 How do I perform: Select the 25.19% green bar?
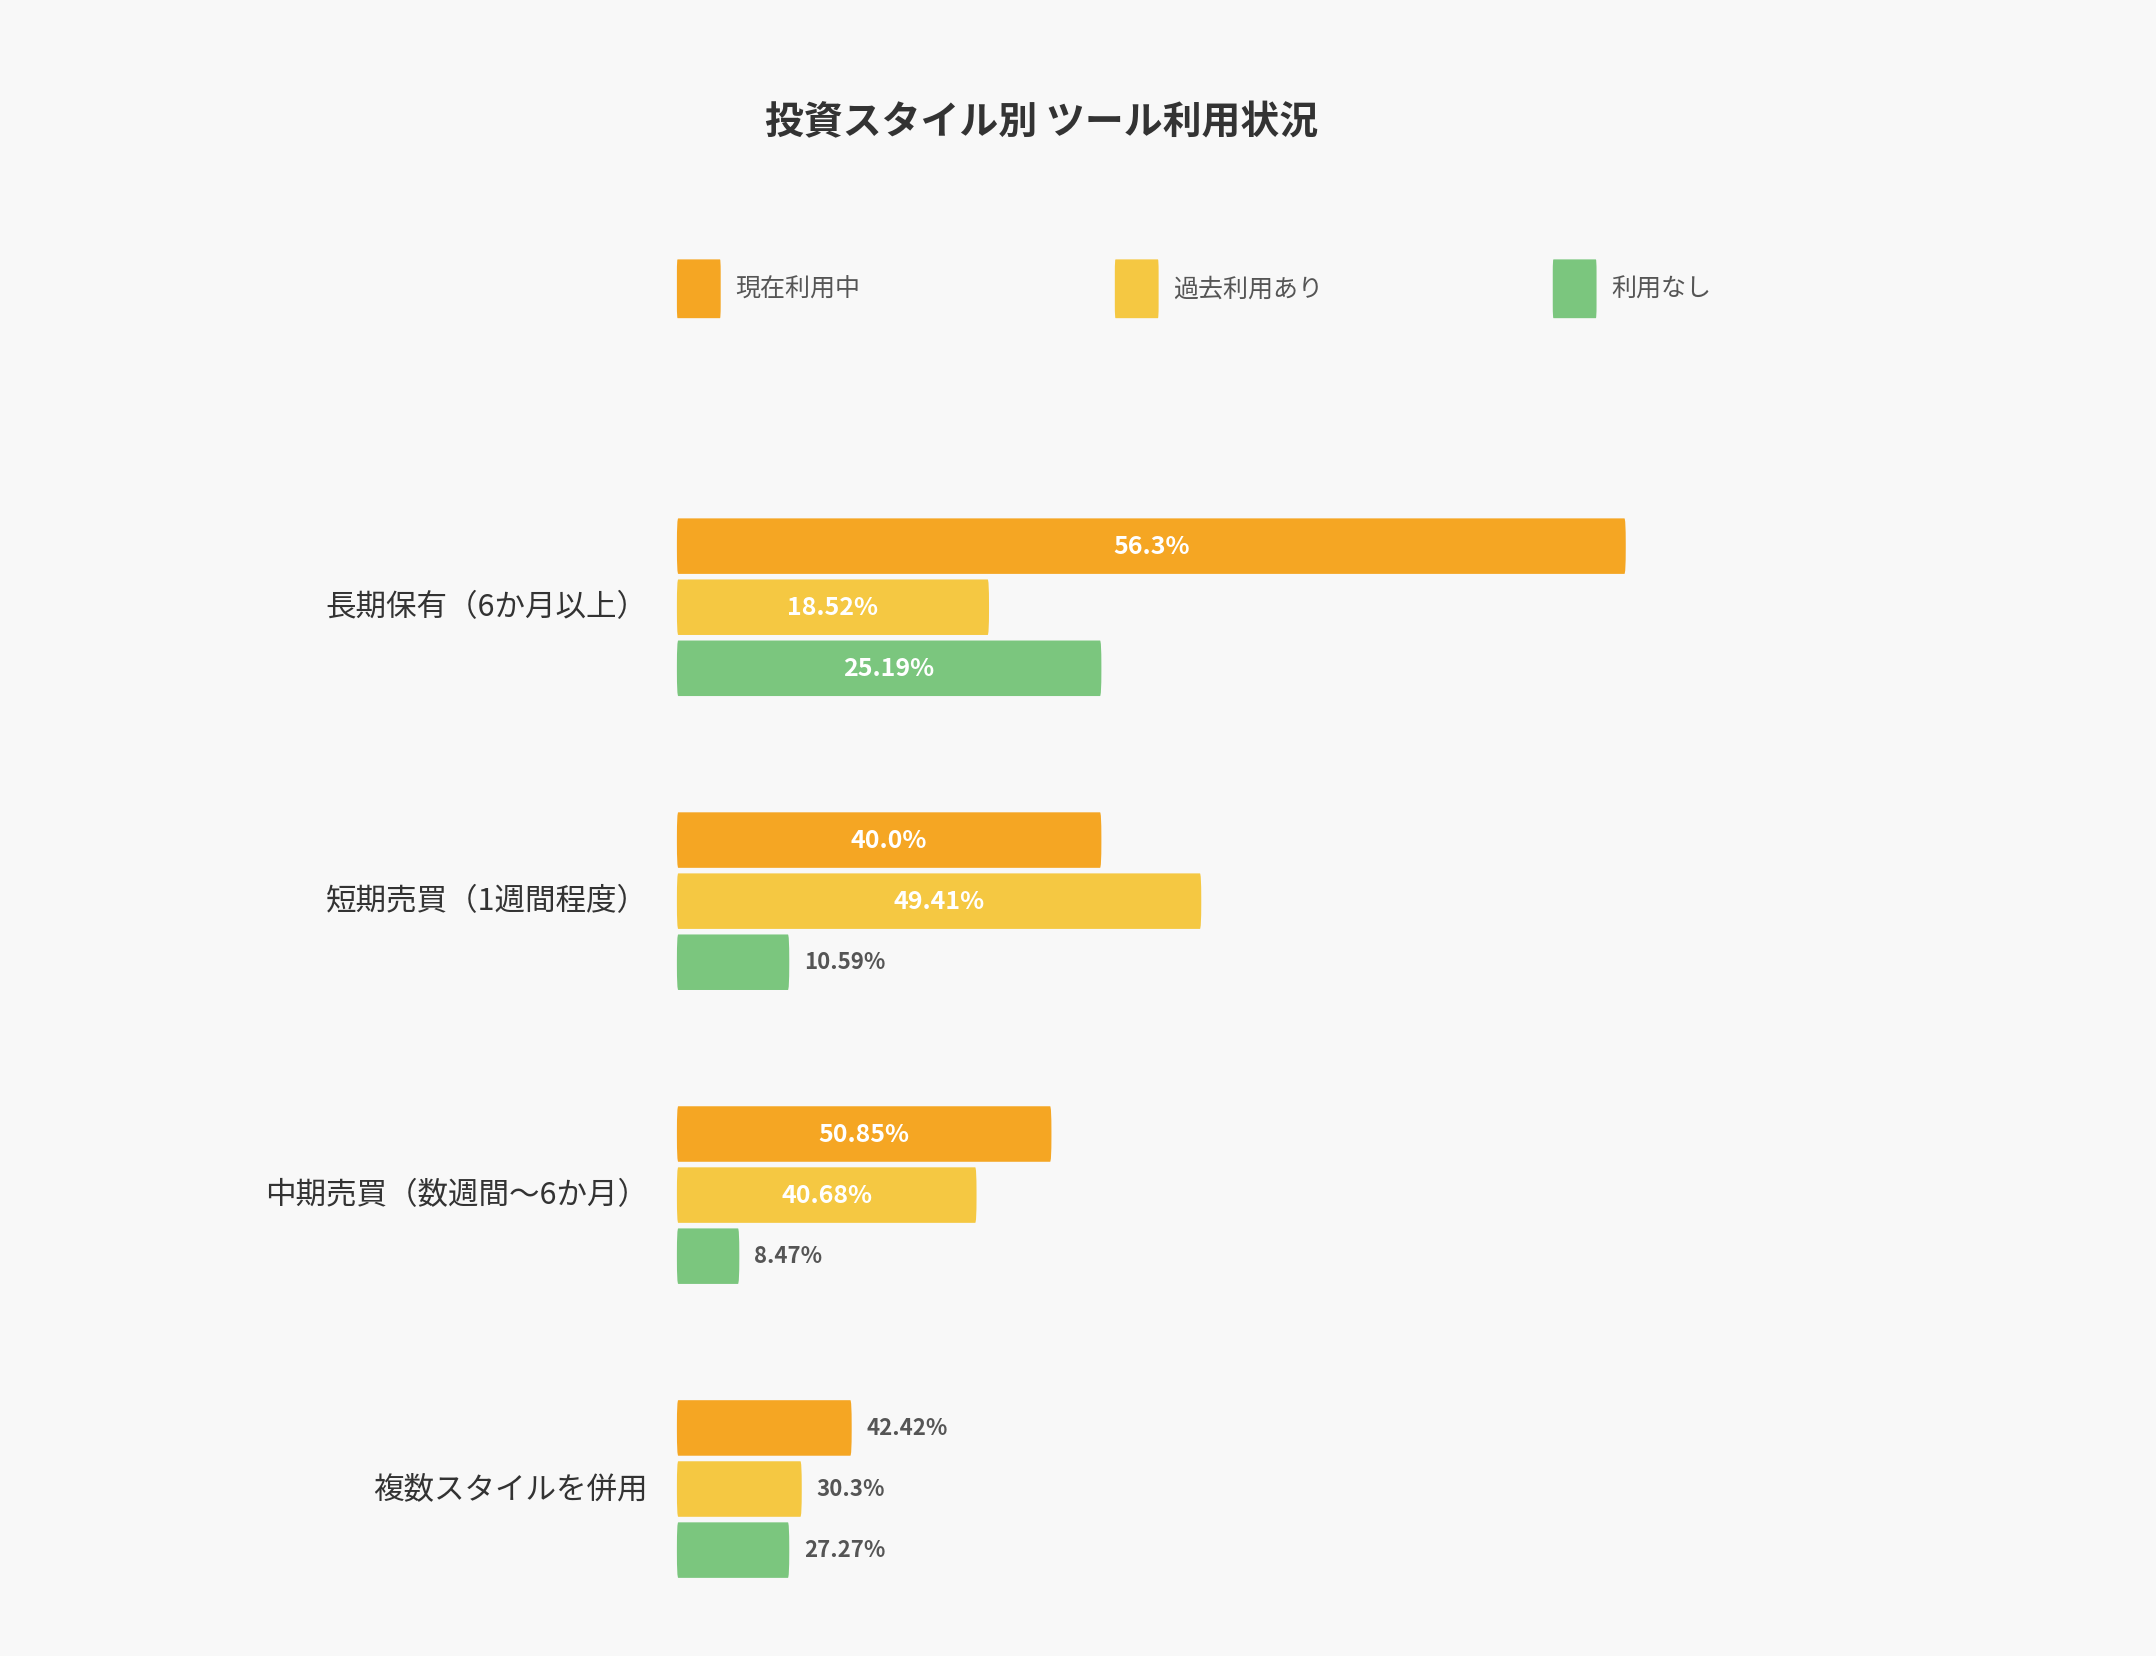pos(888,668)
